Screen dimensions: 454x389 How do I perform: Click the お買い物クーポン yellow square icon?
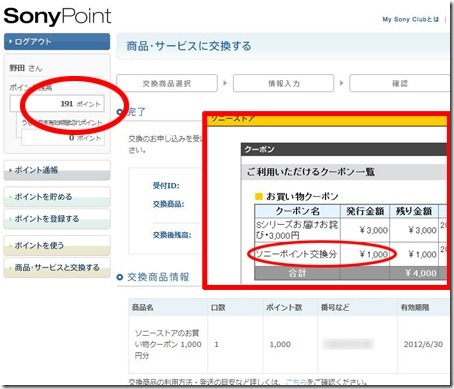click(259, 196)
